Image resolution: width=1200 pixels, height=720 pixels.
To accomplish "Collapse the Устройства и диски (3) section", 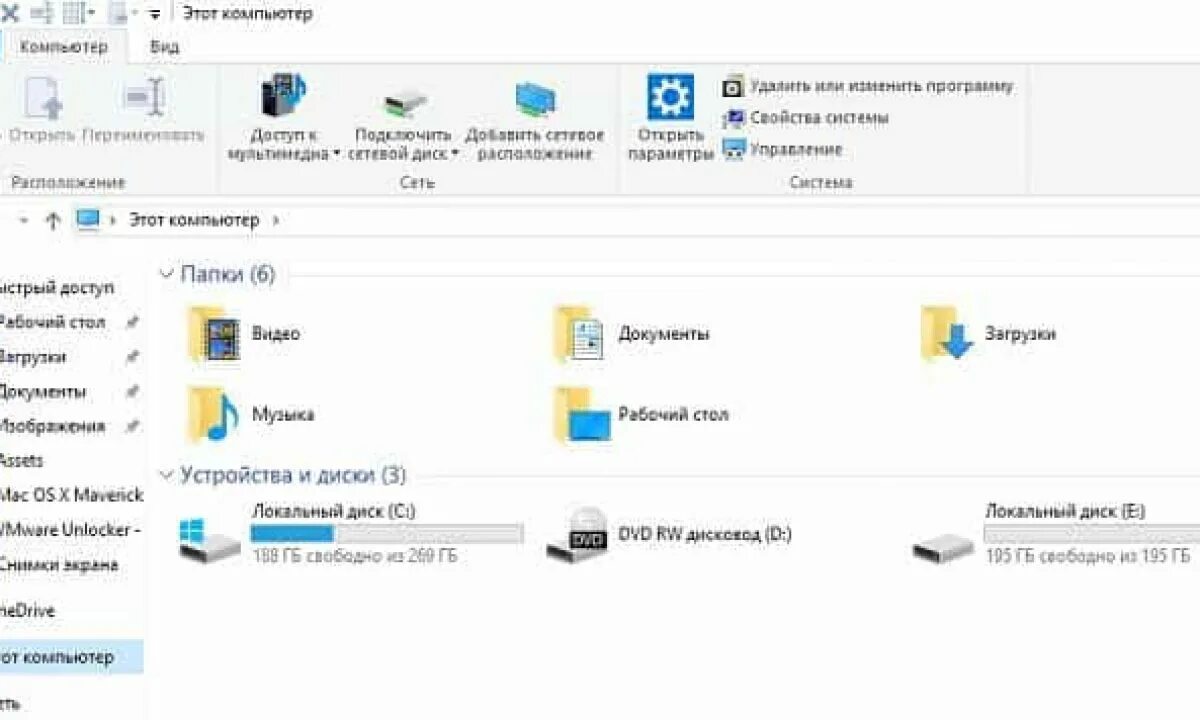I will click(x=166, y=475).
